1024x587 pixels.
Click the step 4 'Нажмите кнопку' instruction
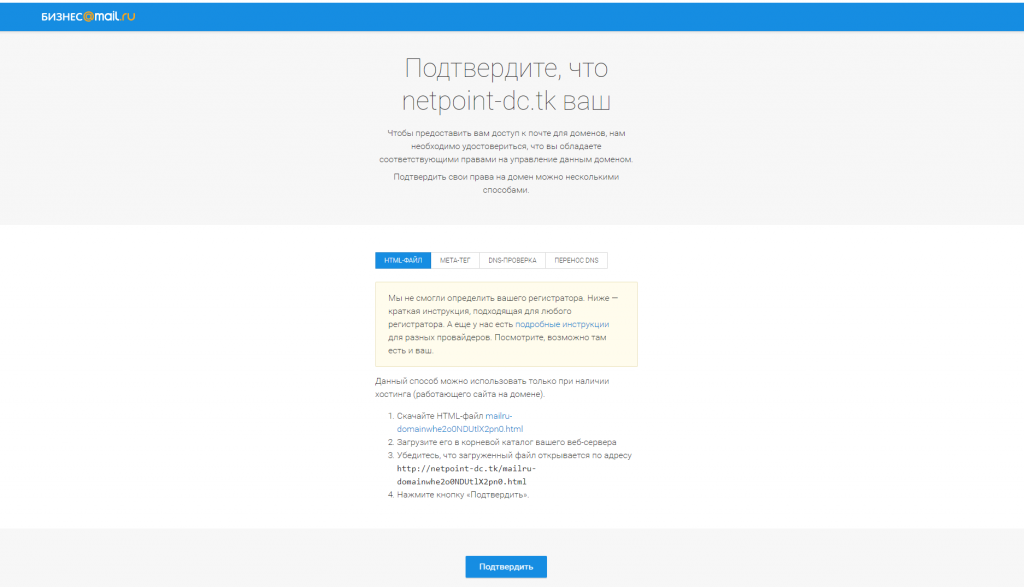(x=462, y=494)
